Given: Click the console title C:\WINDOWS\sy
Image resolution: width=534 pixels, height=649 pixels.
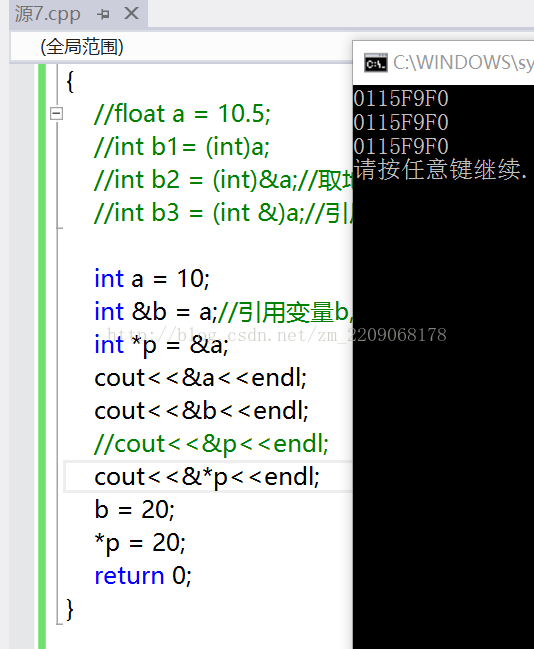Looking at the screenshot, I should point(463,63).
